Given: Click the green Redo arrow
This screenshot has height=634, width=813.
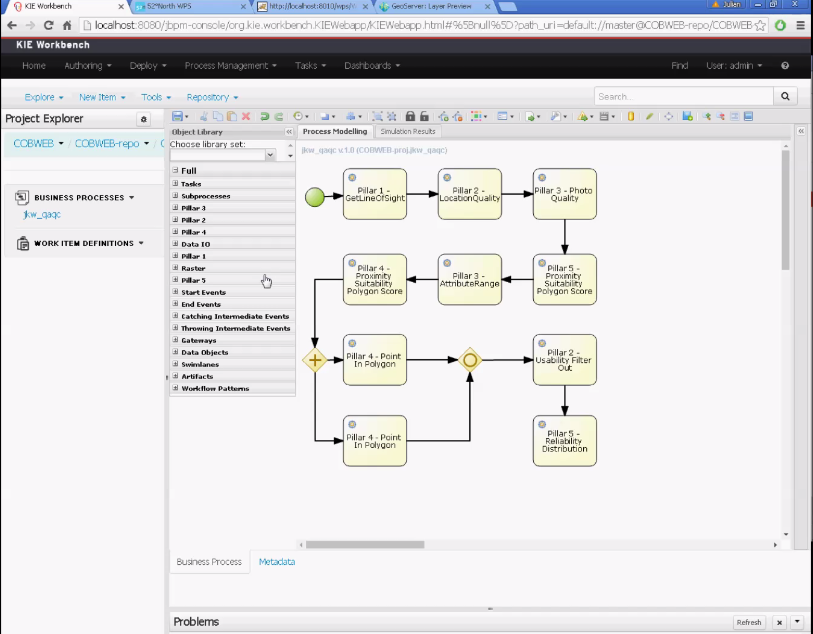Looking at the screenshot, I should click(x=278, y=116).
